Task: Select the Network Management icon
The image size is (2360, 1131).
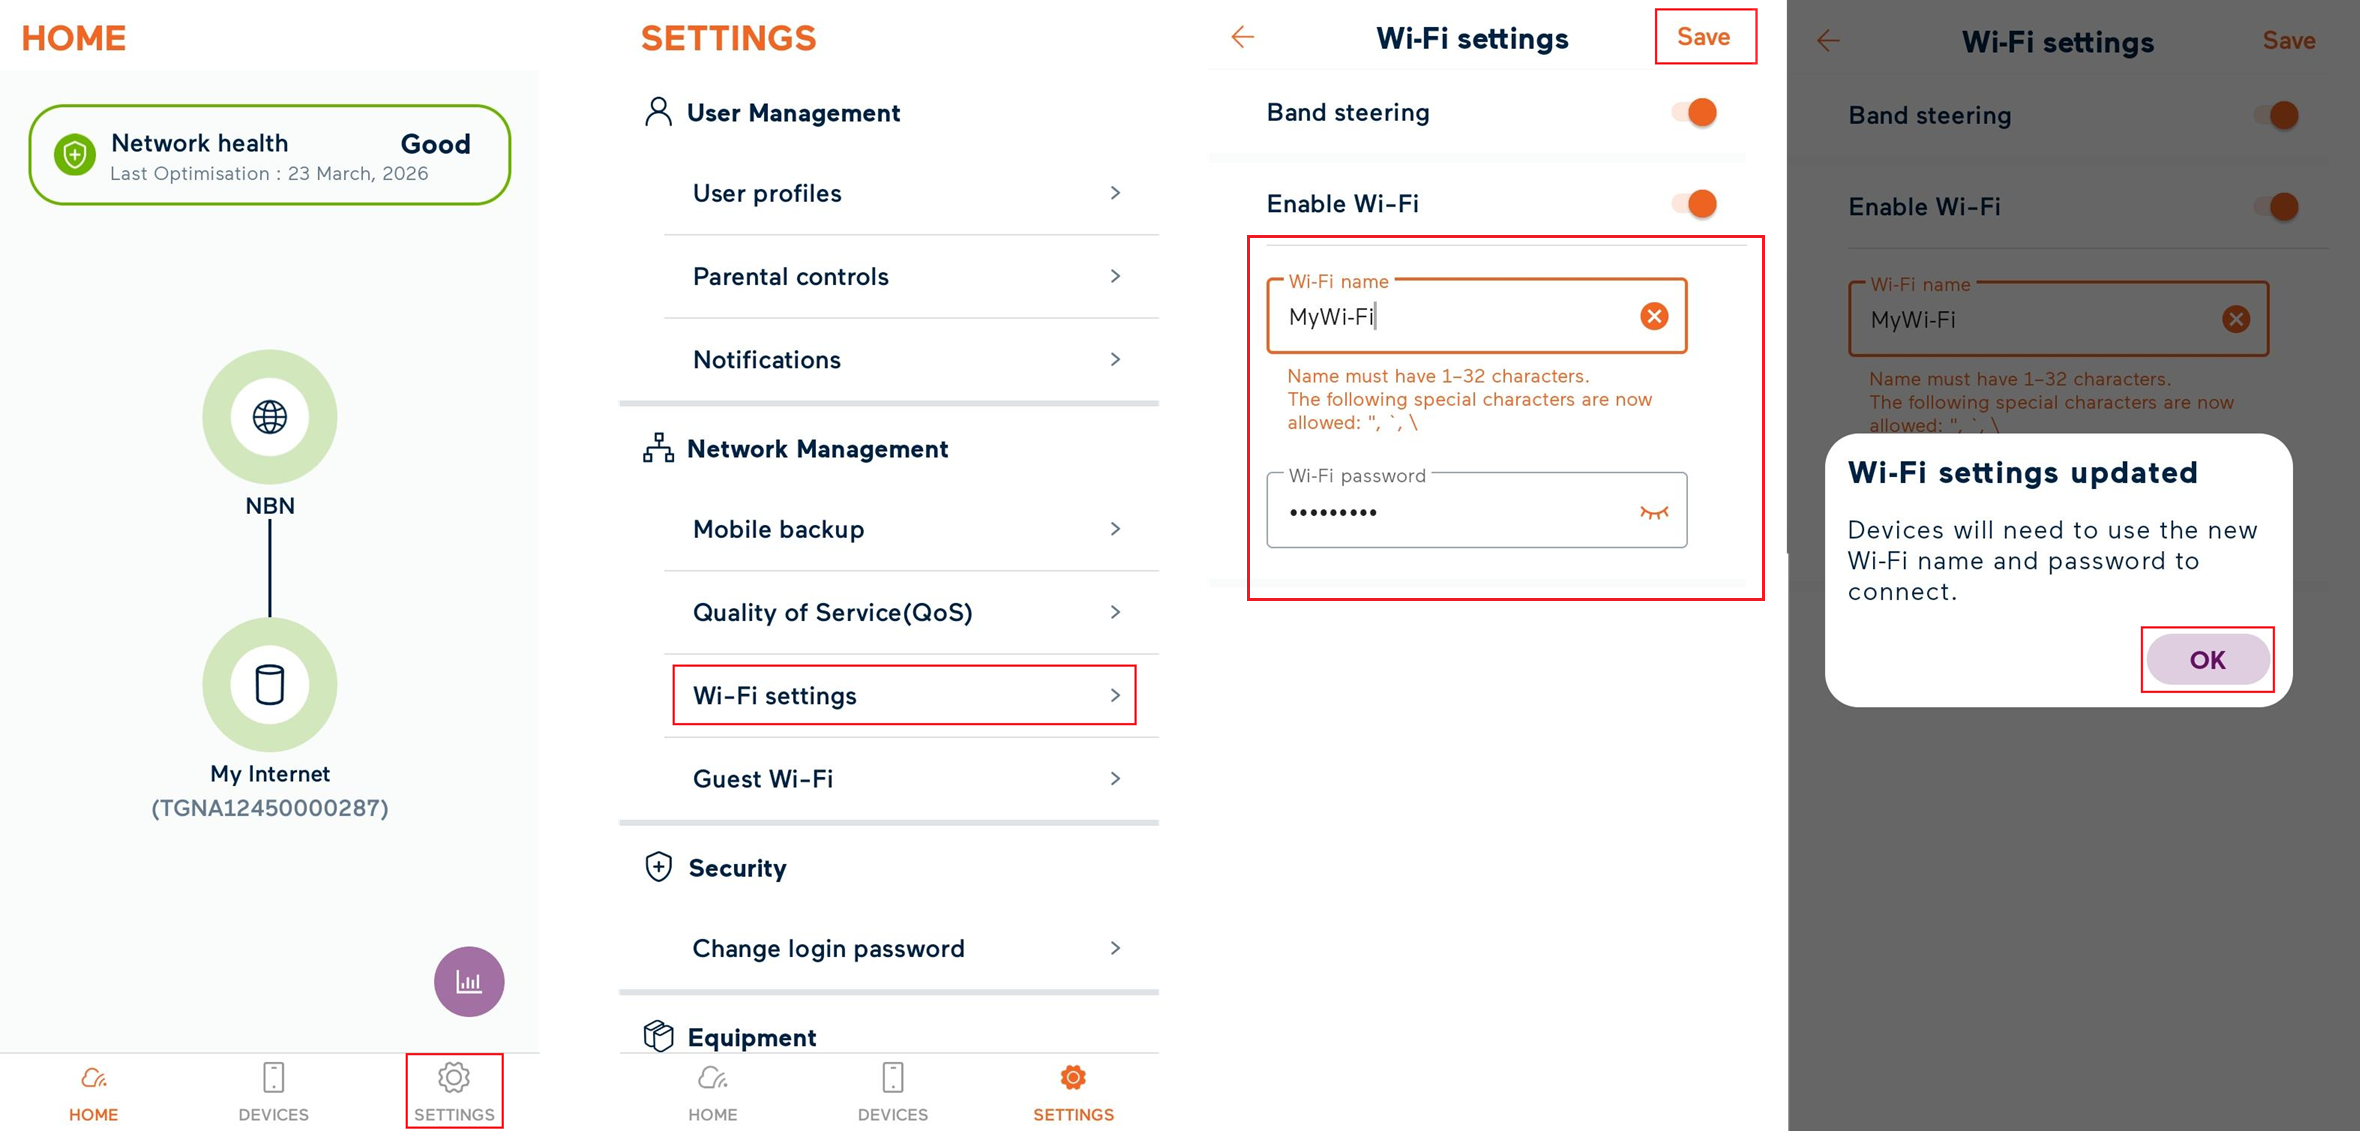Action: 658,448
